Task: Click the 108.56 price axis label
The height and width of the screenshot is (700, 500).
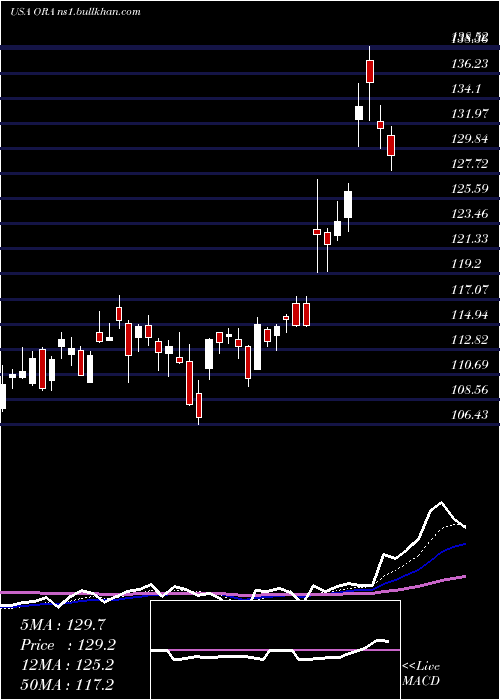Action: coord(470,390)
